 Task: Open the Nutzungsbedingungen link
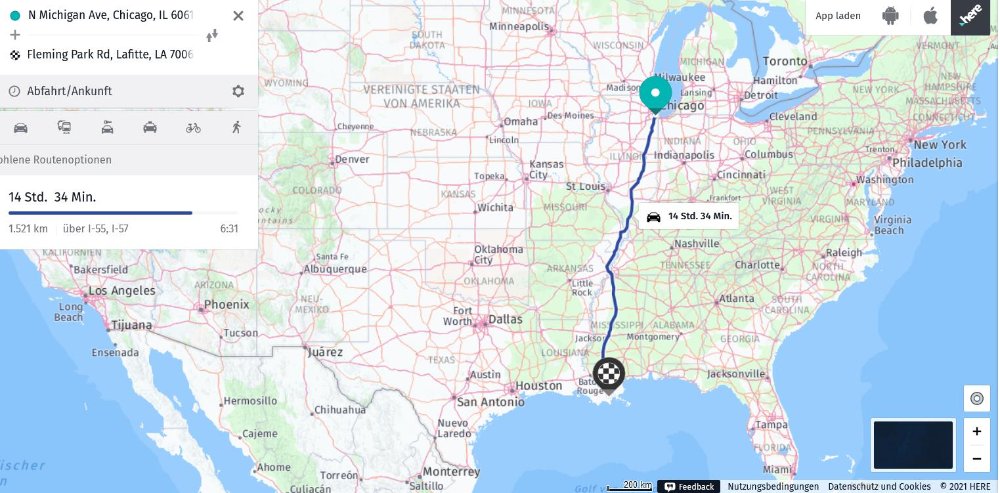pos(773,487)
